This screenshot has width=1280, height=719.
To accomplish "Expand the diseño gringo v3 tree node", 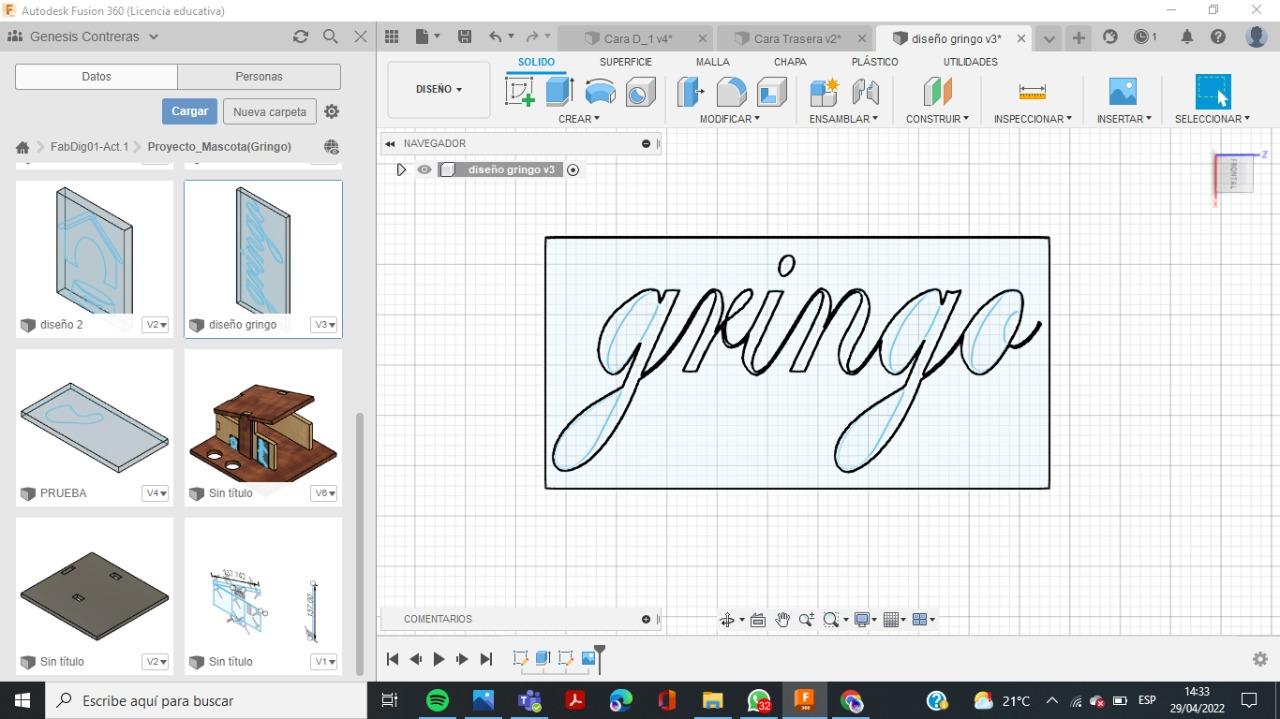I will (401, 170).
